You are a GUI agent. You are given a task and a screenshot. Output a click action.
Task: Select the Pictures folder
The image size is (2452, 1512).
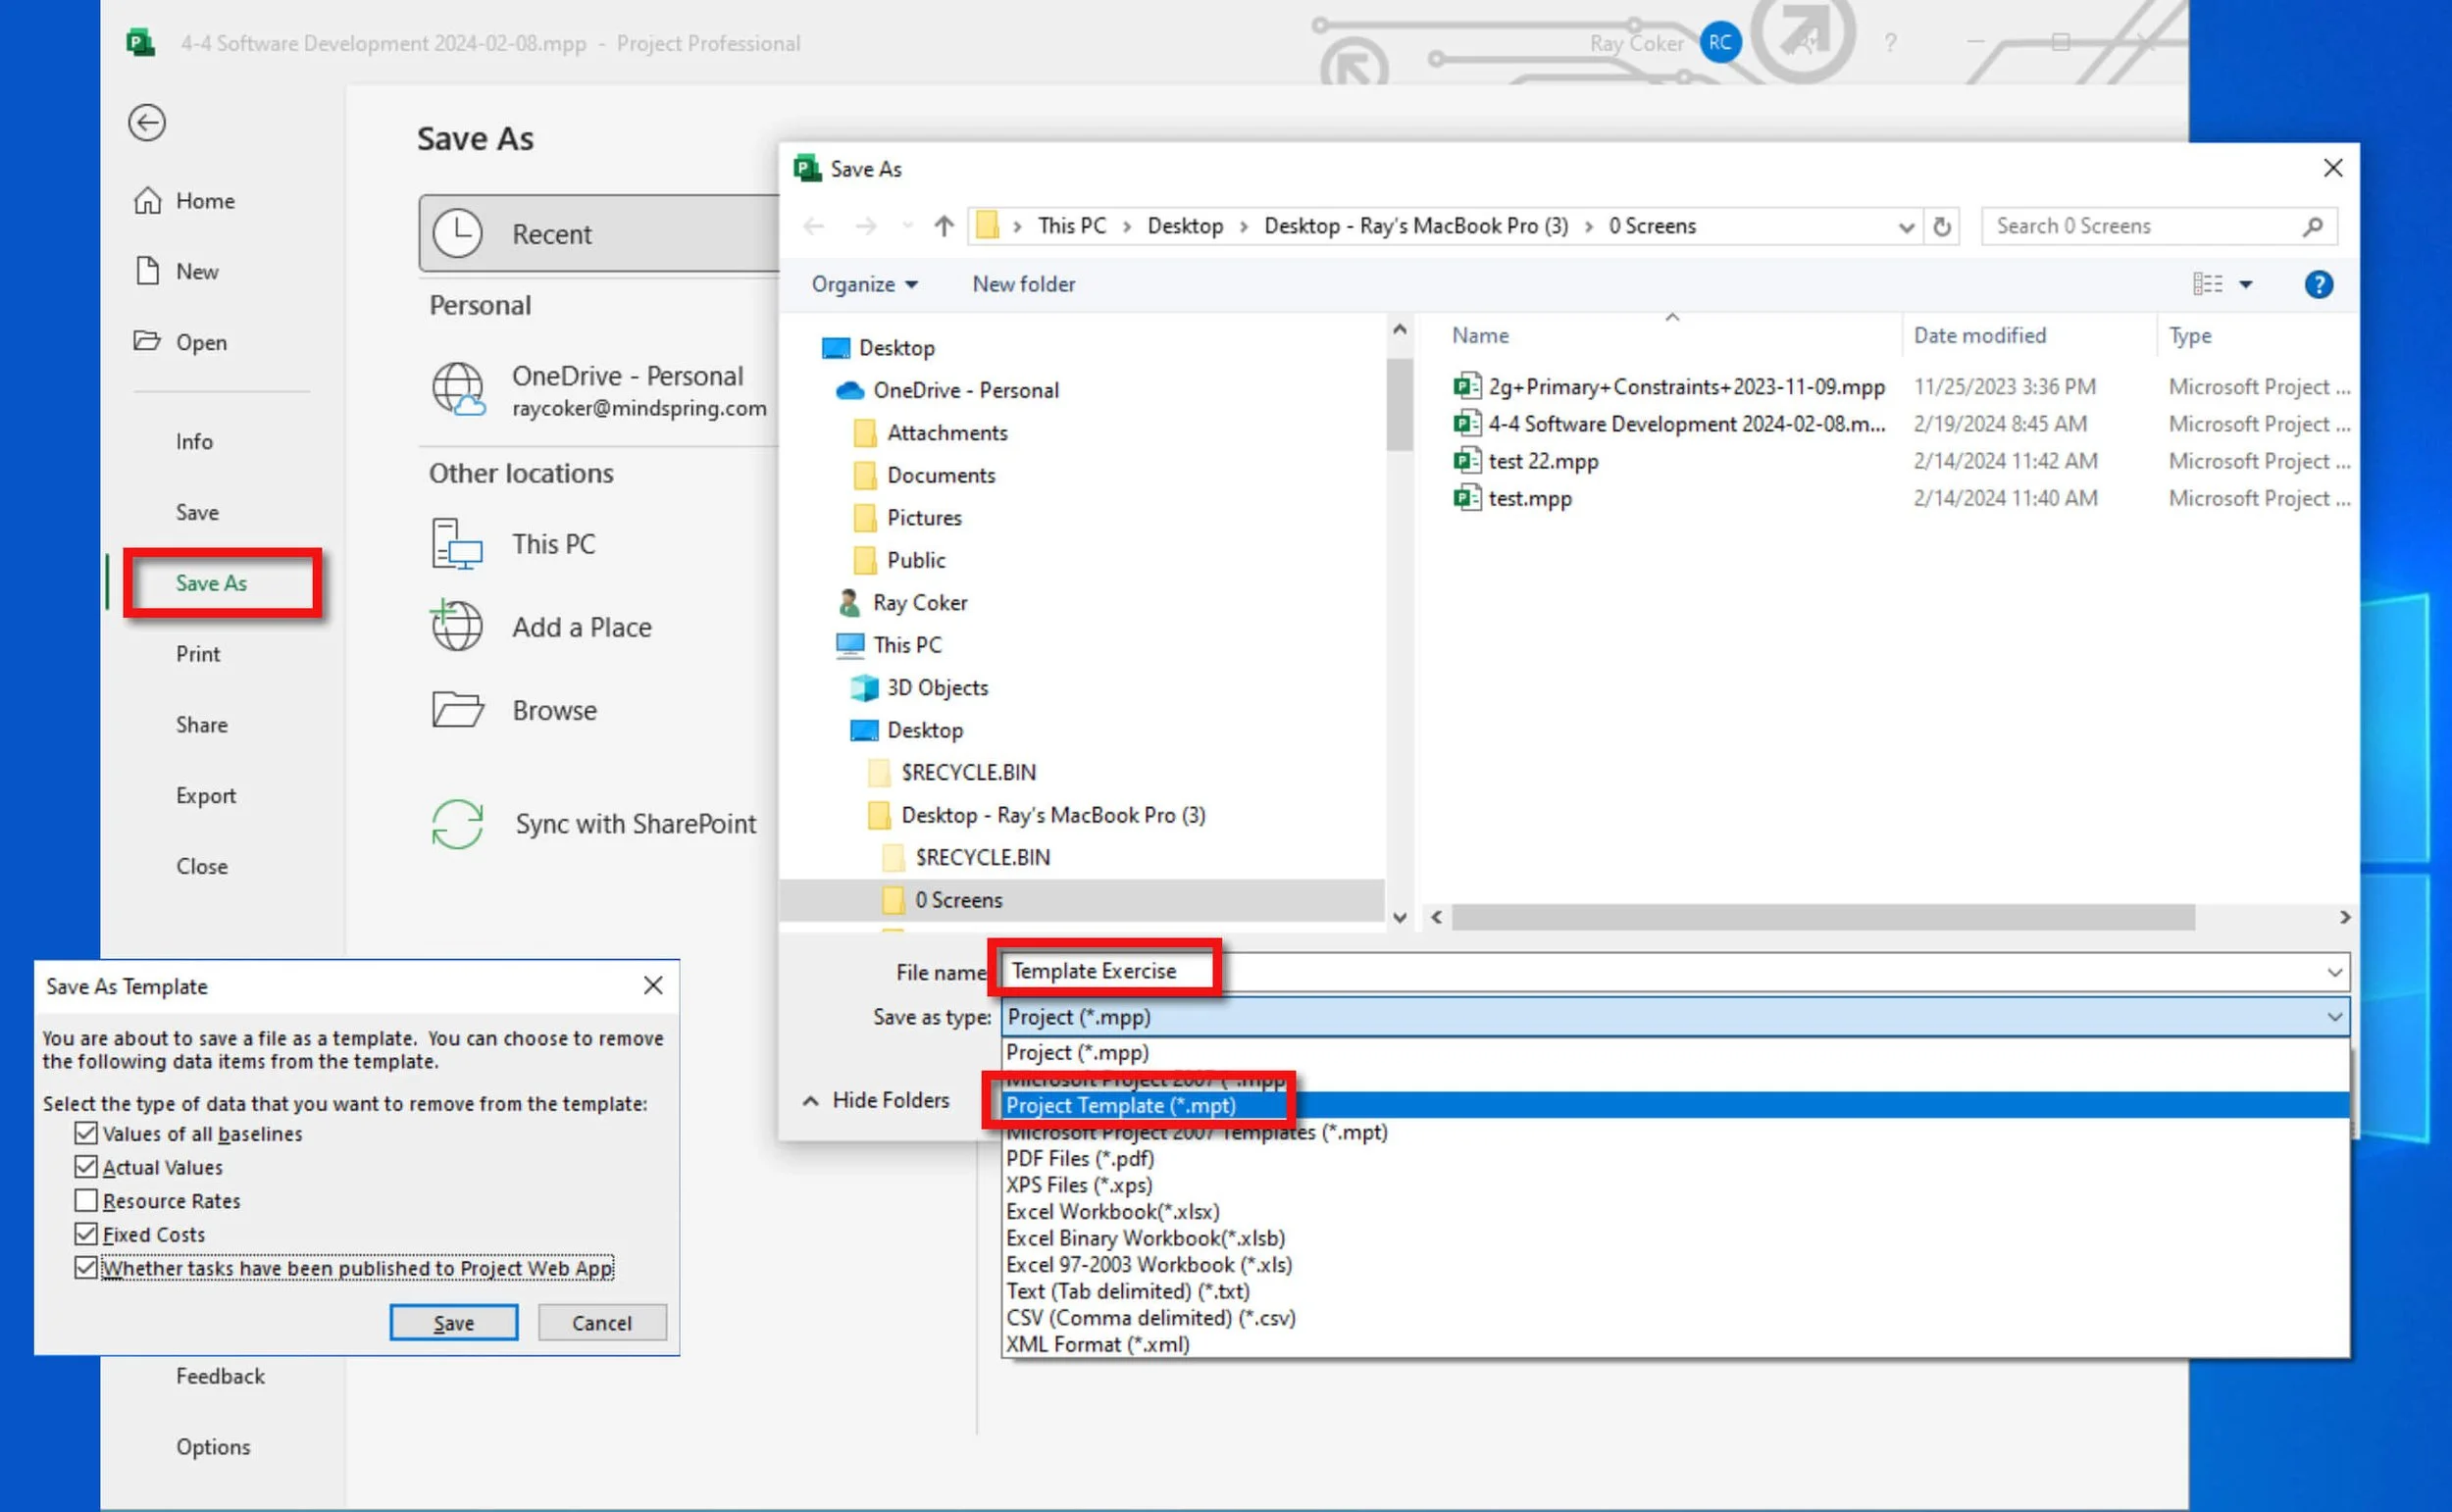[x=907, y=517]
